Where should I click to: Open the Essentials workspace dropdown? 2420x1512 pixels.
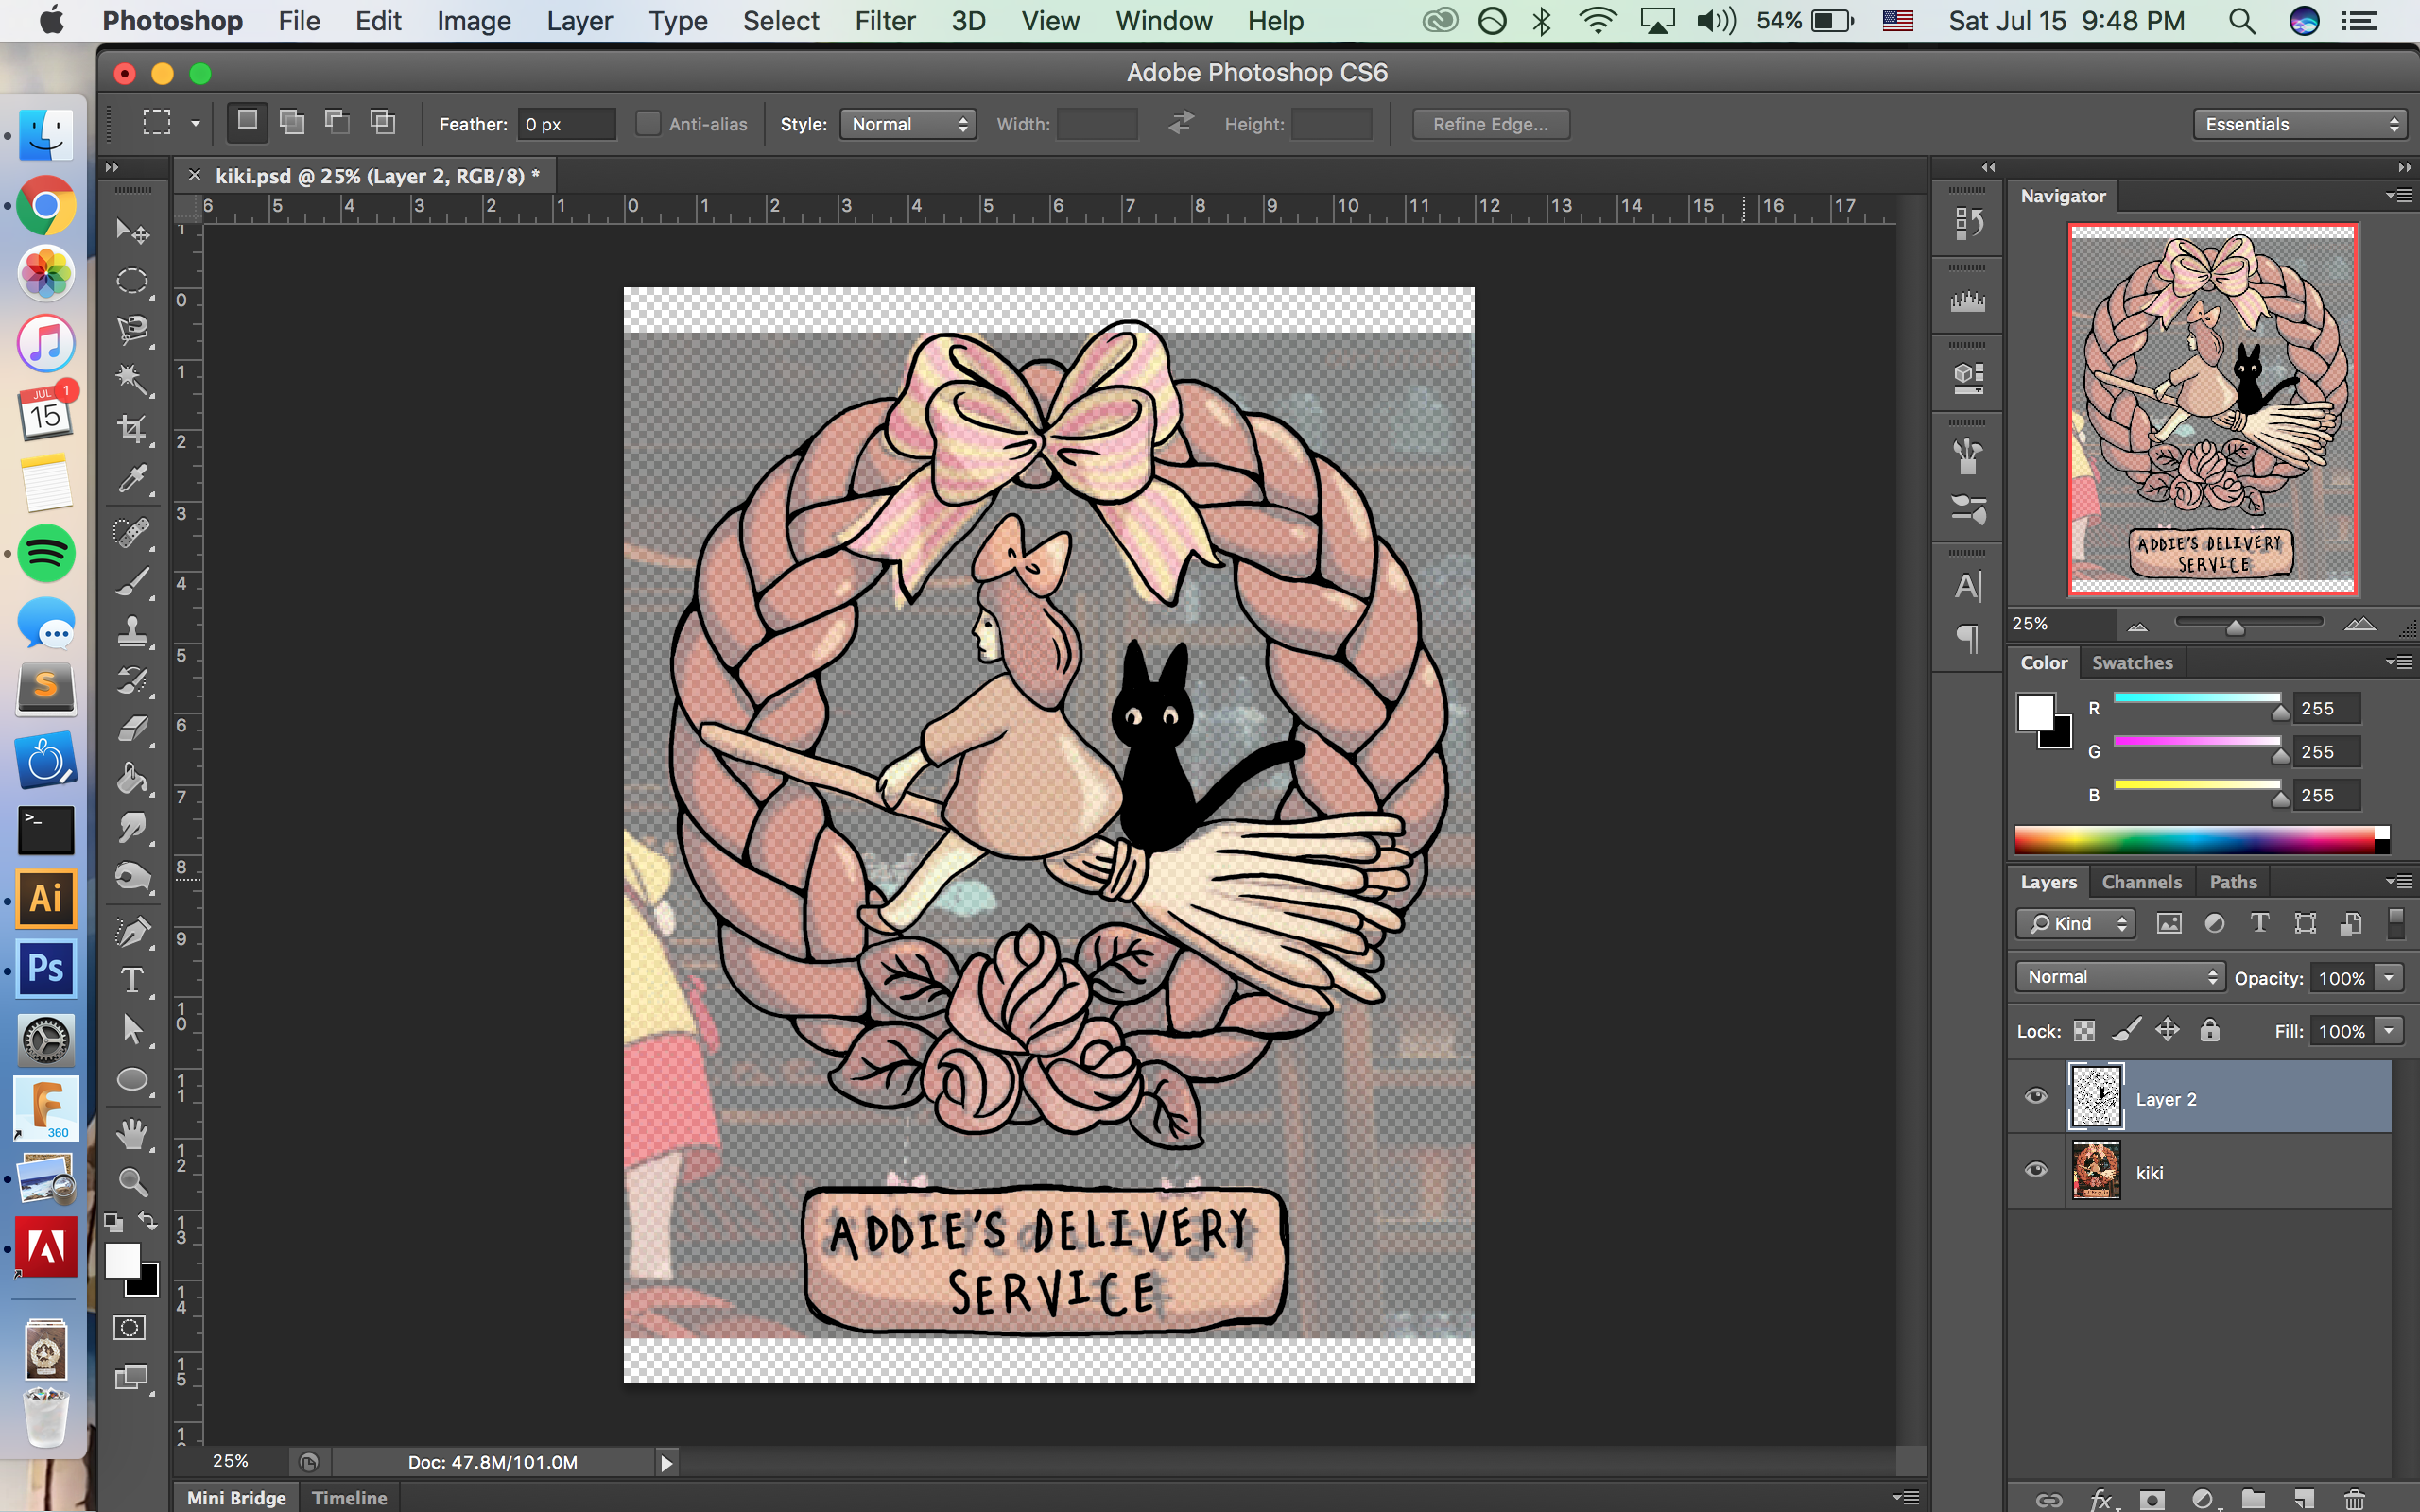[x=2299, y=124]
